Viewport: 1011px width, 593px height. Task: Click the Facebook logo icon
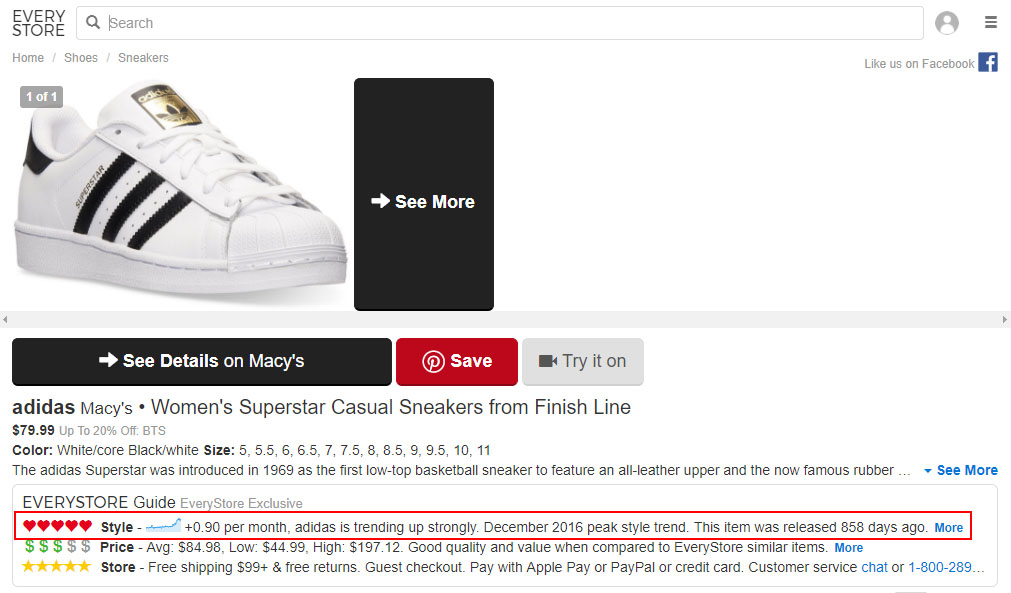pyautogui.click(x=988, y=63)
